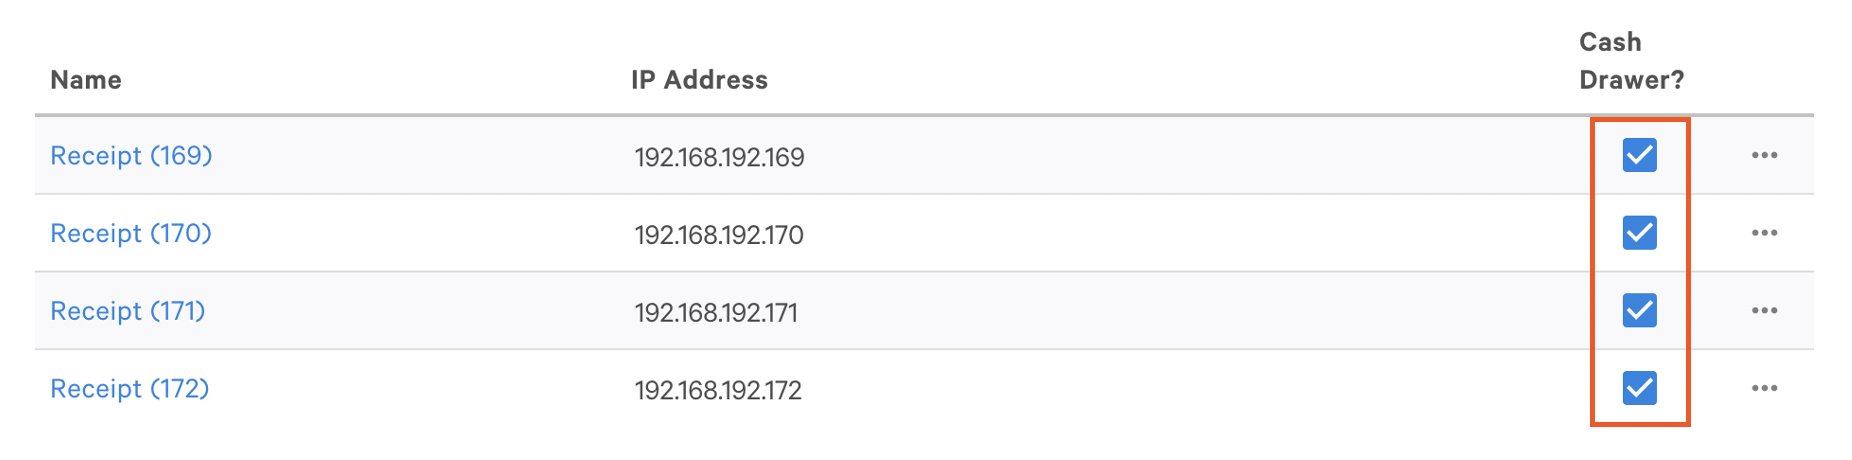Click on IP 192.168.192.171

click(716, 313)
